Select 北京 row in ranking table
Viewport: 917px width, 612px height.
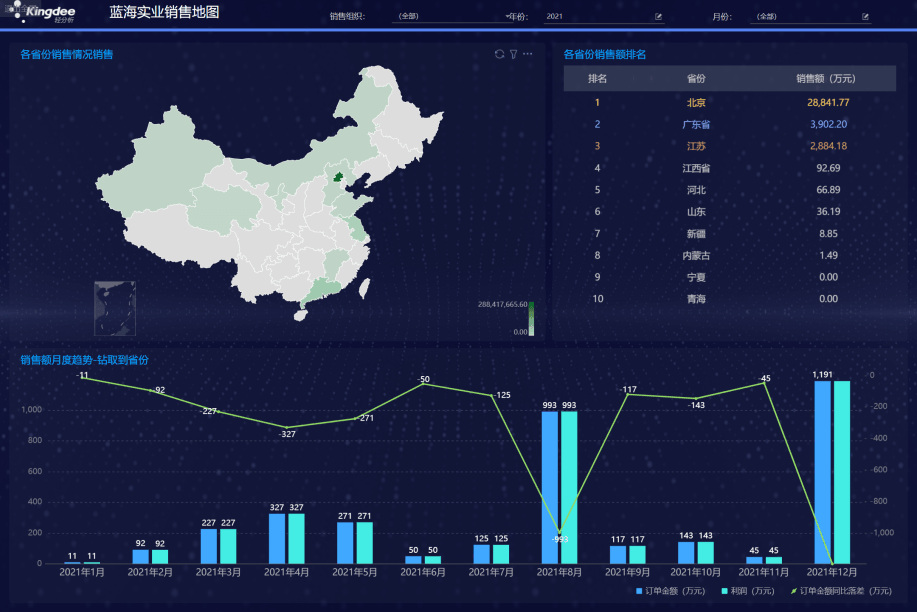coord(696,102)
